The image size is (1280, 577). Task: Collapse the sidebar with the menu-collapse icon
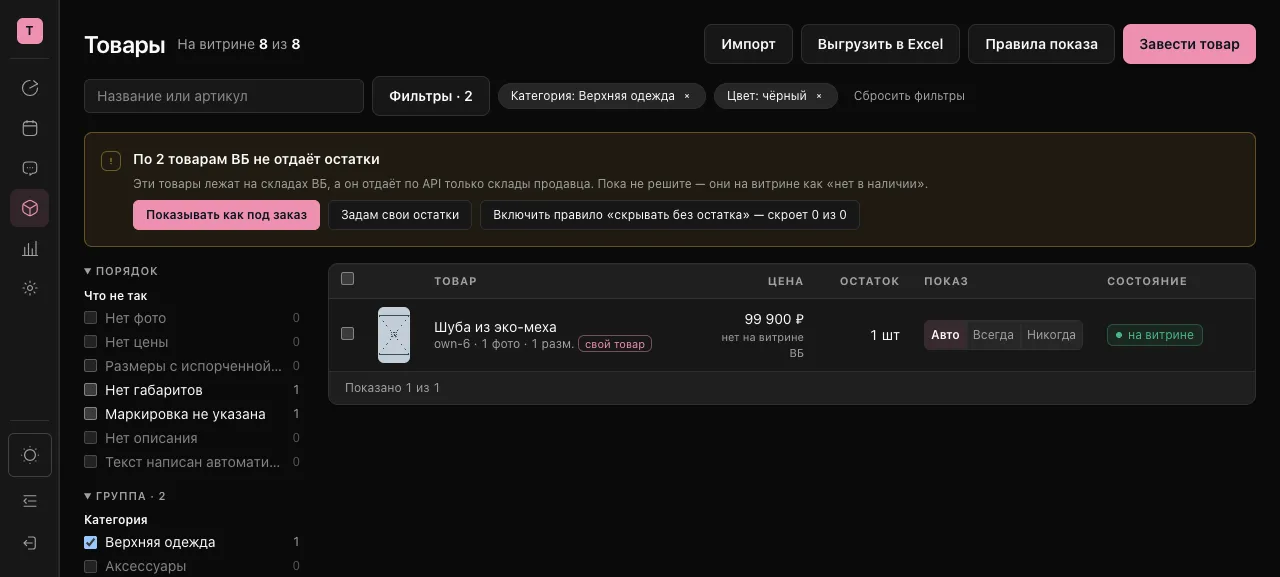[x=30, y=500]
